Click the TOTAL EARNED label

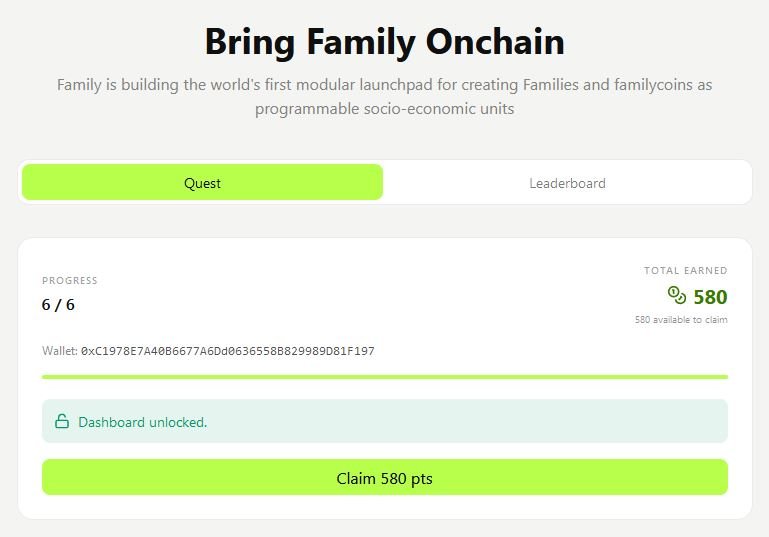(x=686, y=271)
